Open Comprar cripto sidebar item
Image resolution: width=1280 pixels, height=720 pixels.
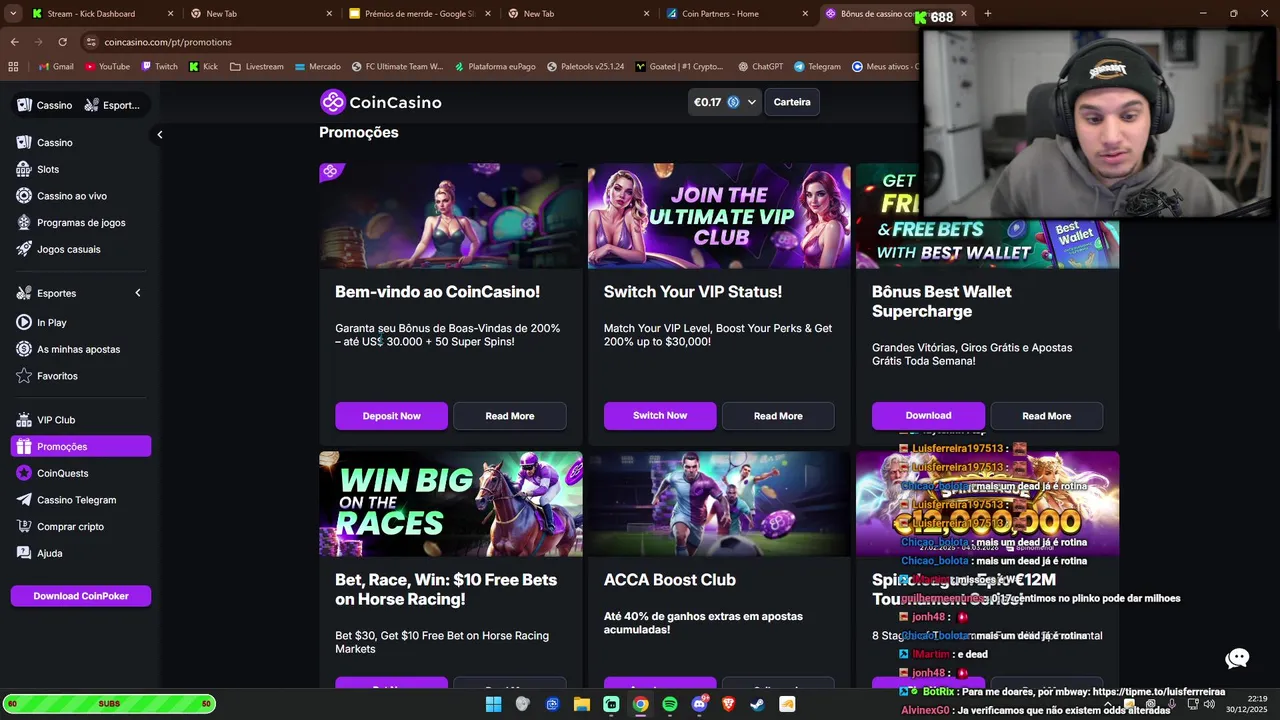[x=70, y=526]
